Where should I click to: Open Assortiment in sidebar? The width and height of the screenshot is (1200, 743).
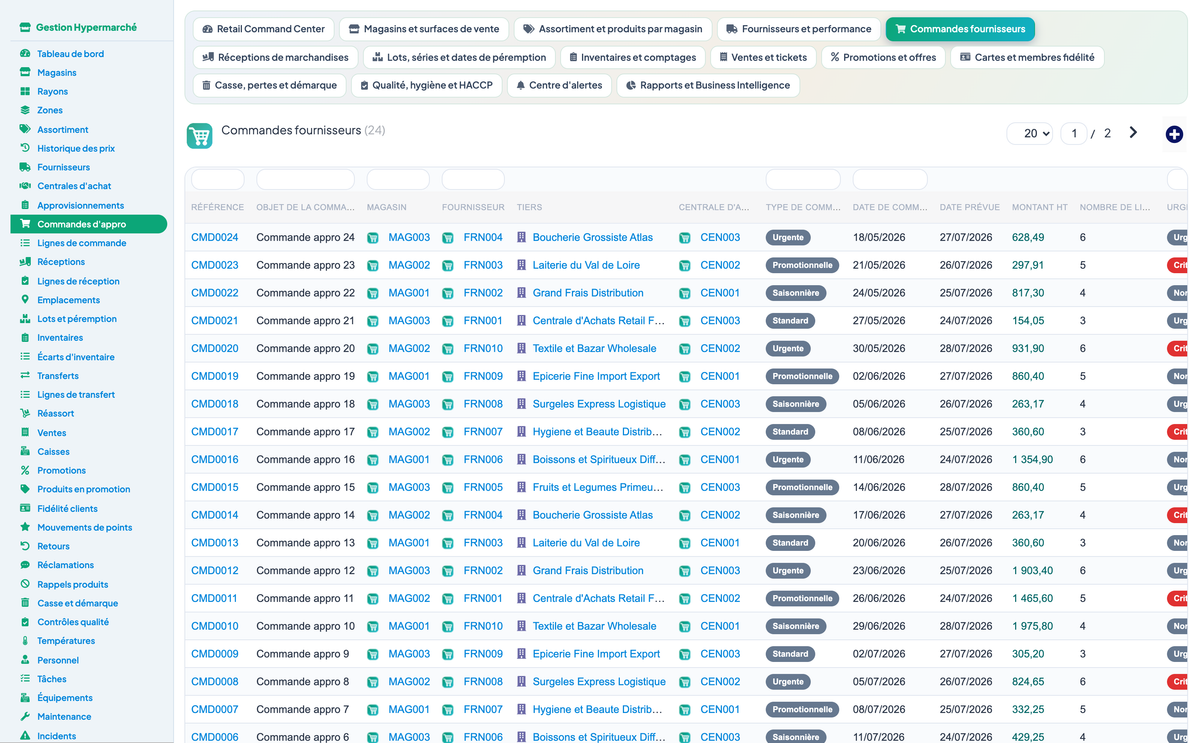coord(63,130)
